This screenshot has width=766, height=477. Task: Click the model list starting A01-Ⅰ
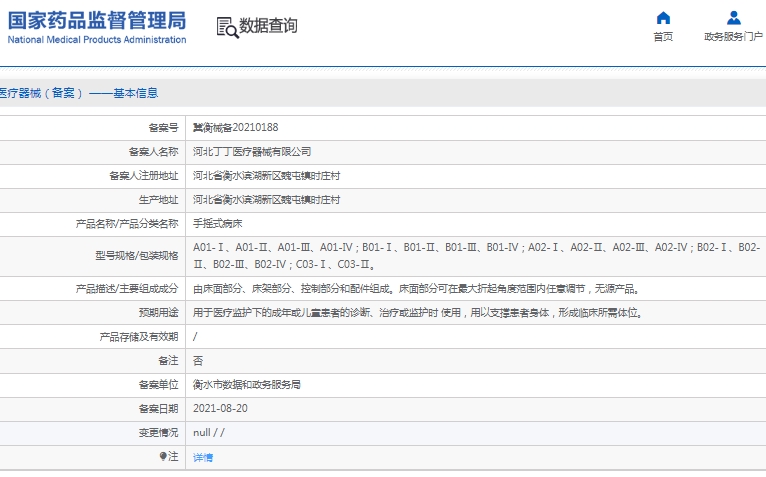[x=476, y=256]
